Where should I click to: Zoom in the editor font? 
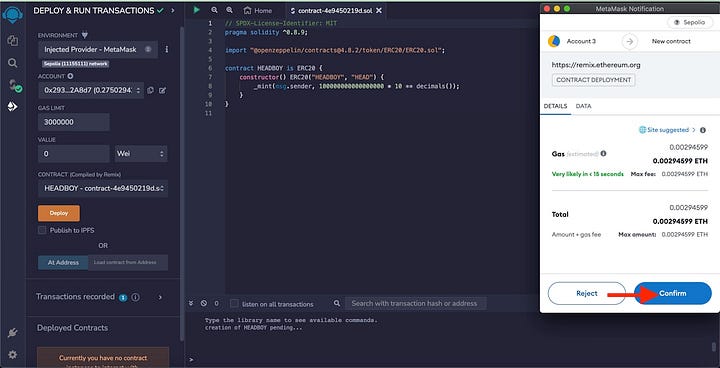tap(229, 10)
